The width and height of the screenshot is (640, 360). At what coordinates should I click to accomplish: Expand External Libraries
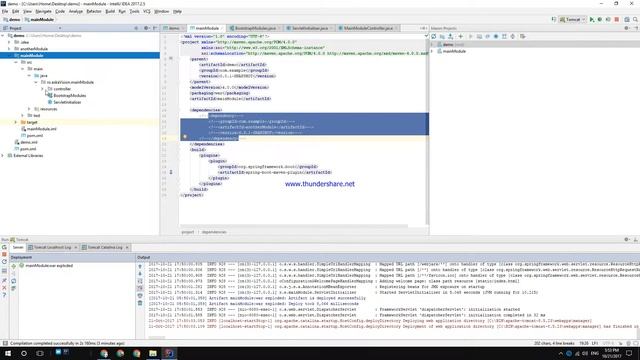(3, 156)
